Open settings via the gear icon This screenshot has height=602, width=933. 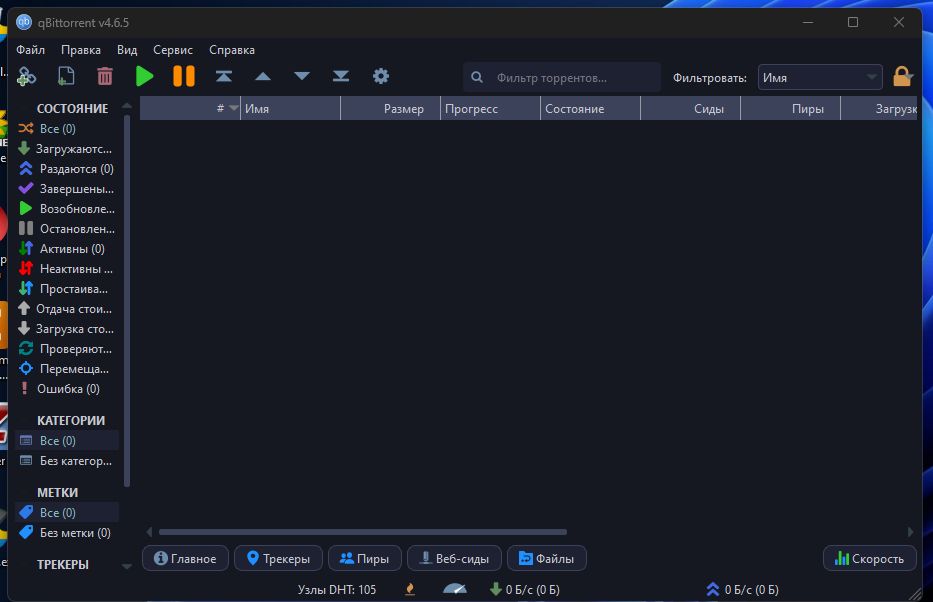[x=381, y=76]
